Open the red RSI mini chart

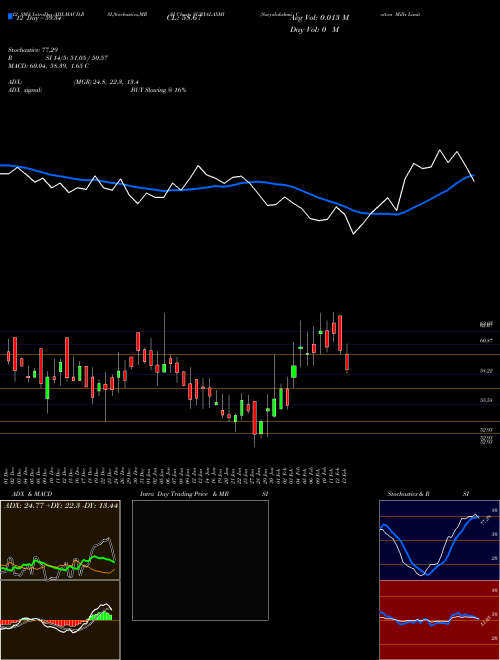[x=439, y=620]
